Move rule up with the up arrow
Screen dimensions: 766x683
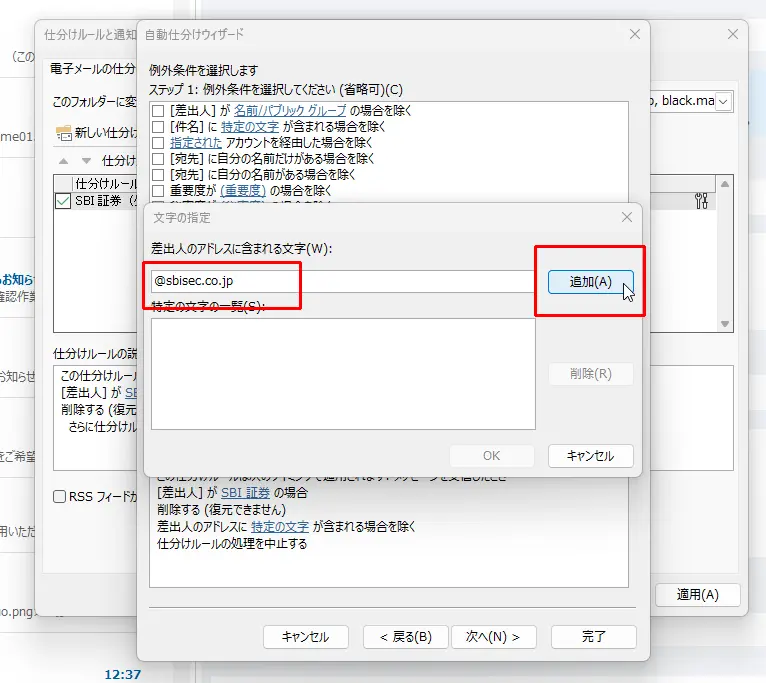click(64, 161)
